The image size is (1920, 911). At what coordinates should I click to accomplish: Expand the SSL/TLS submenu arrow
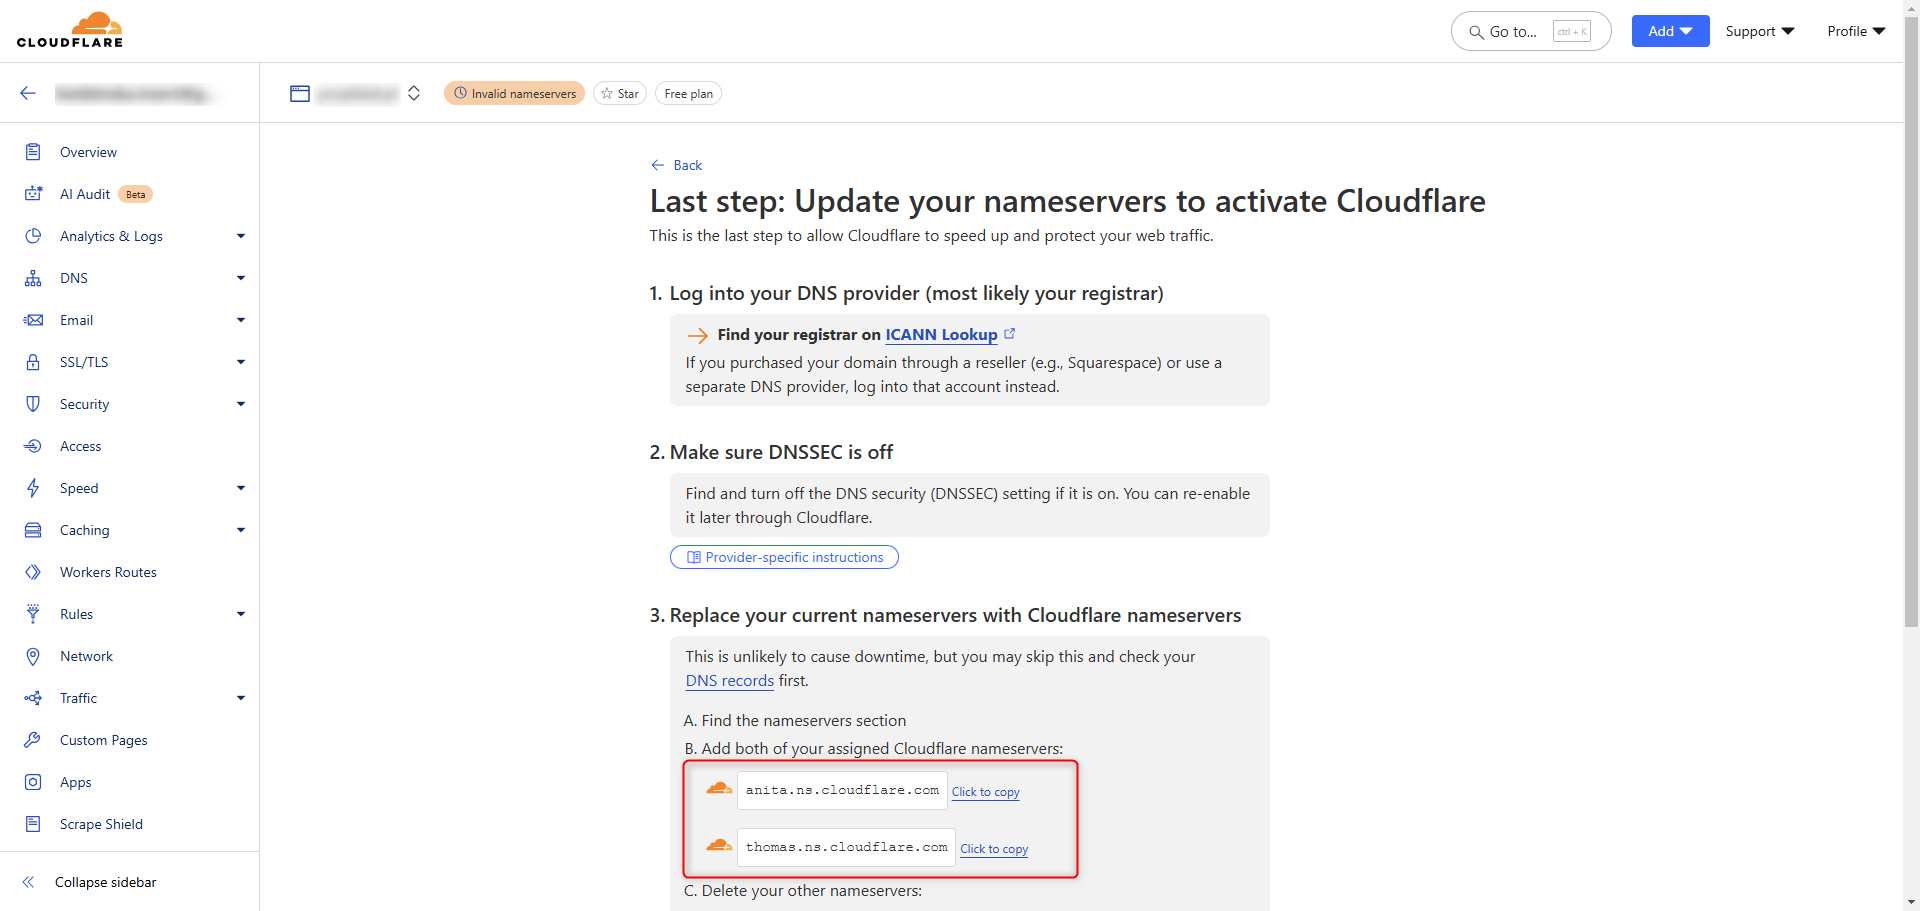click(x=241, y=362)
